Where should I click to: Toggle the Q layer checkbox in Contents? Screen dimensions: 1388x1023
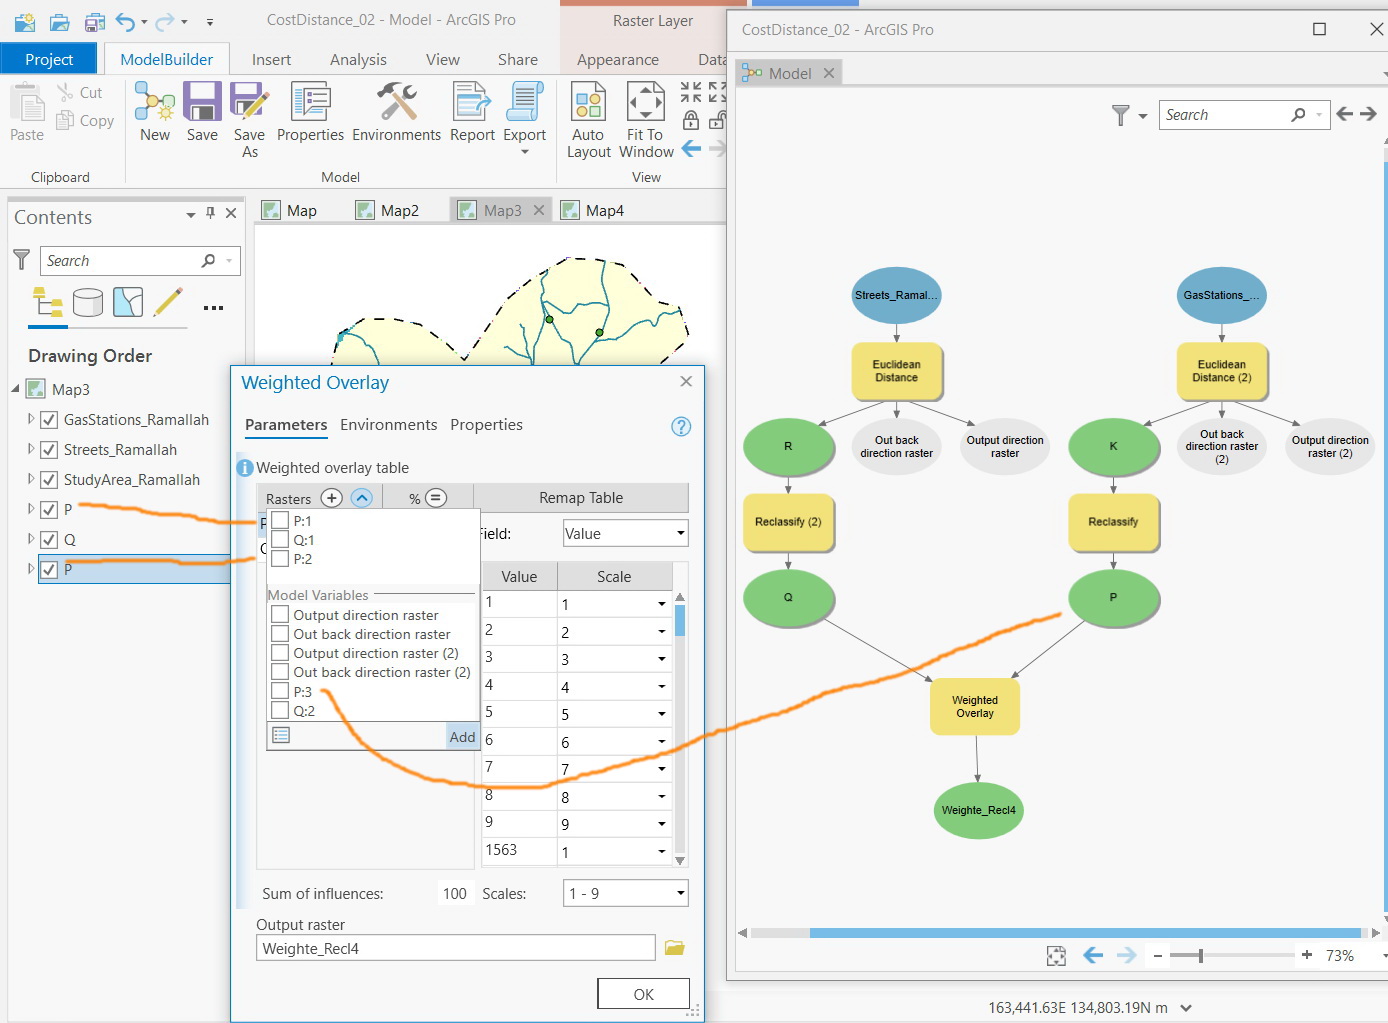(49, 540)
